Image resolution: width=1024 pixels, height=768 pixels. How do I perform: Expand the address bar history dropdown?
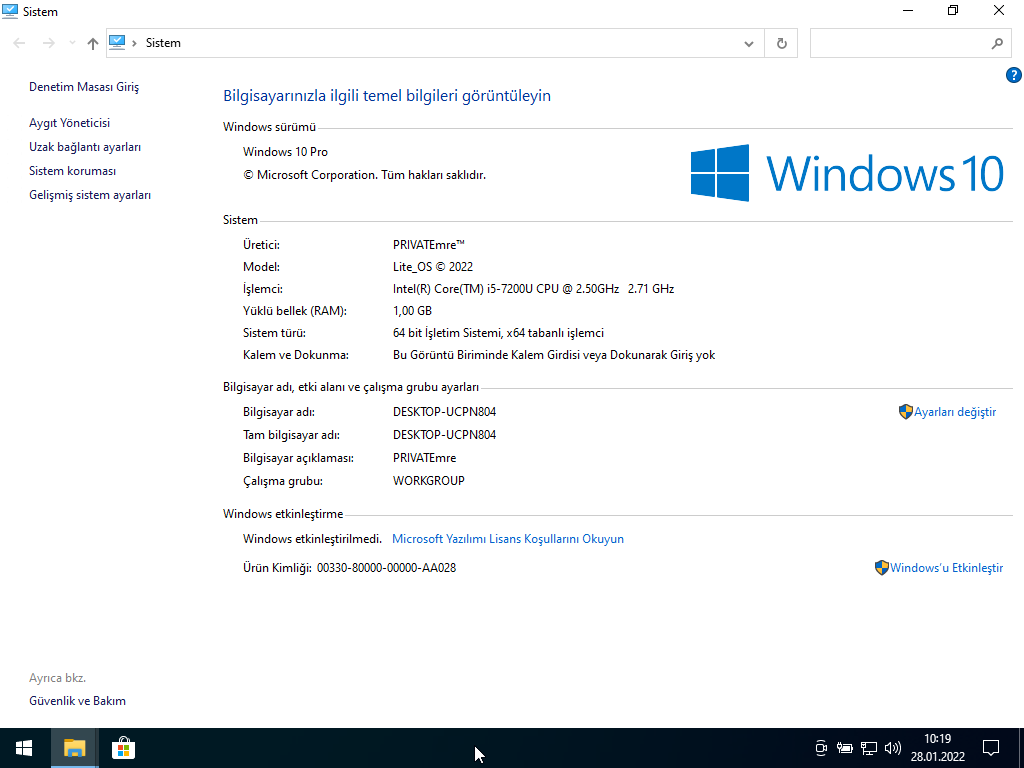(x=748, y=44)
